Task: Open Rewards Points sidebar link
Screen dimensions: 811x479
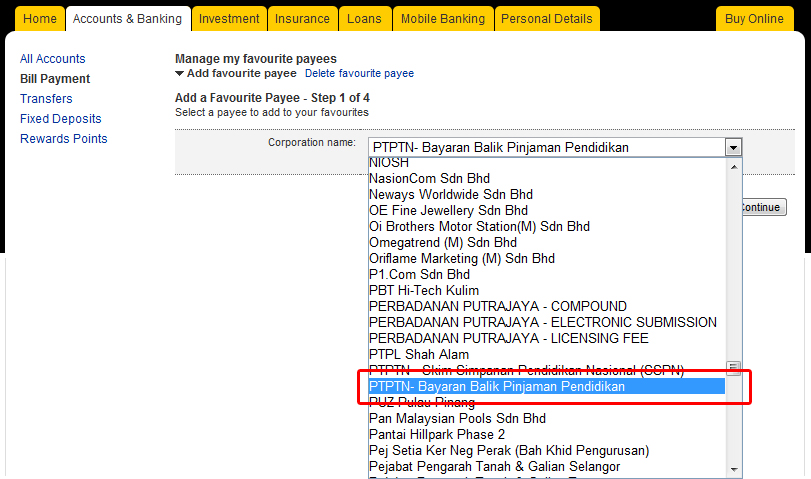Action: (64, 139)
